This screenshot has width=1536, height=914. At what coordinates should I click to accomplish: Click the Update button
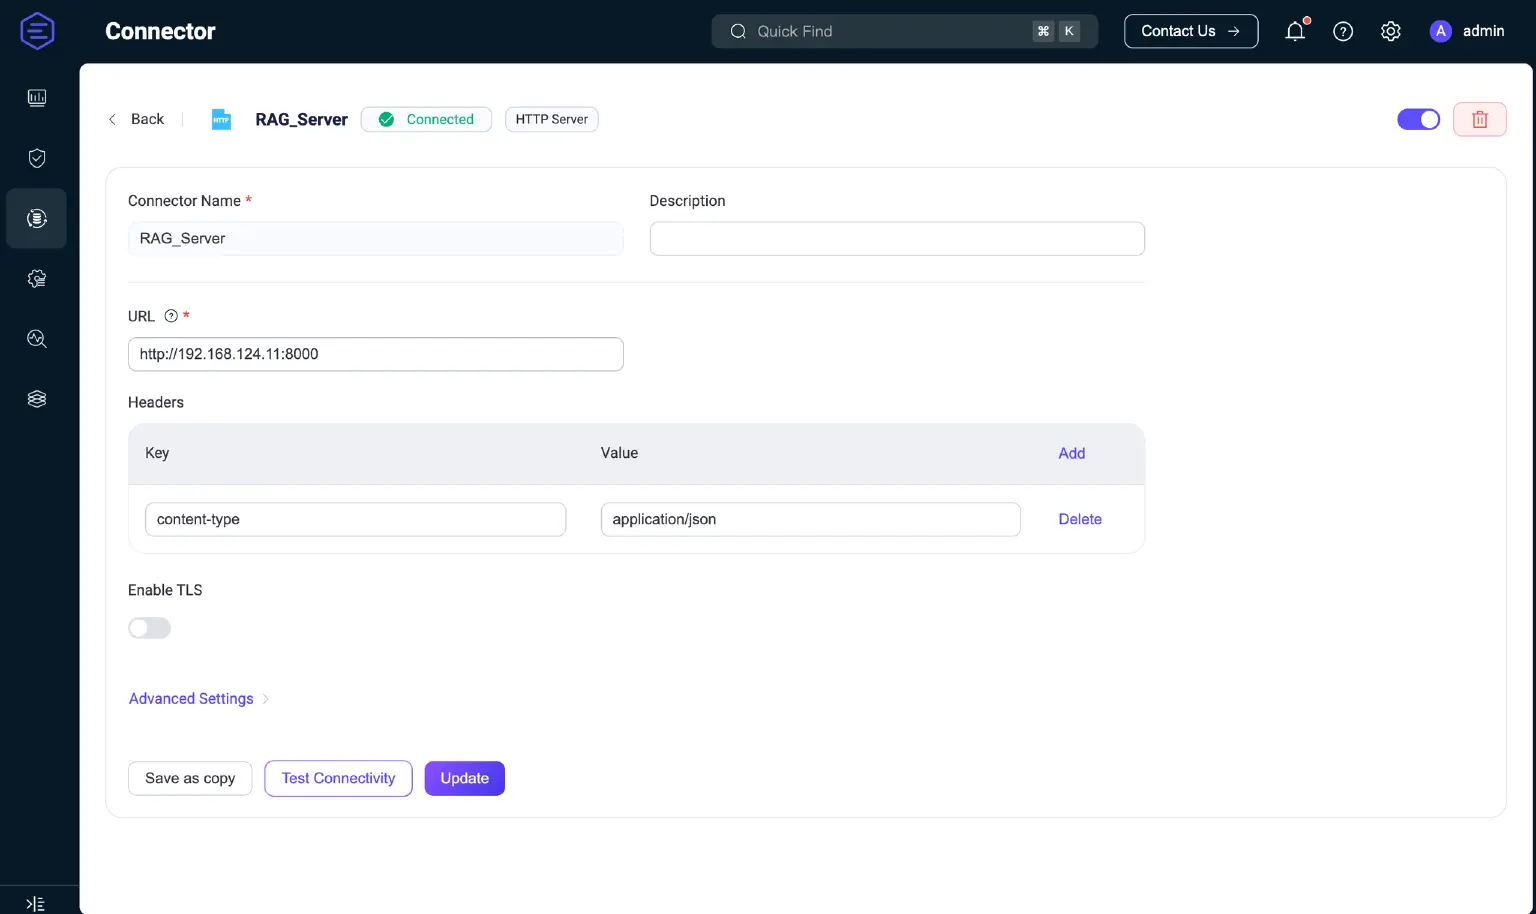point(464,778)
